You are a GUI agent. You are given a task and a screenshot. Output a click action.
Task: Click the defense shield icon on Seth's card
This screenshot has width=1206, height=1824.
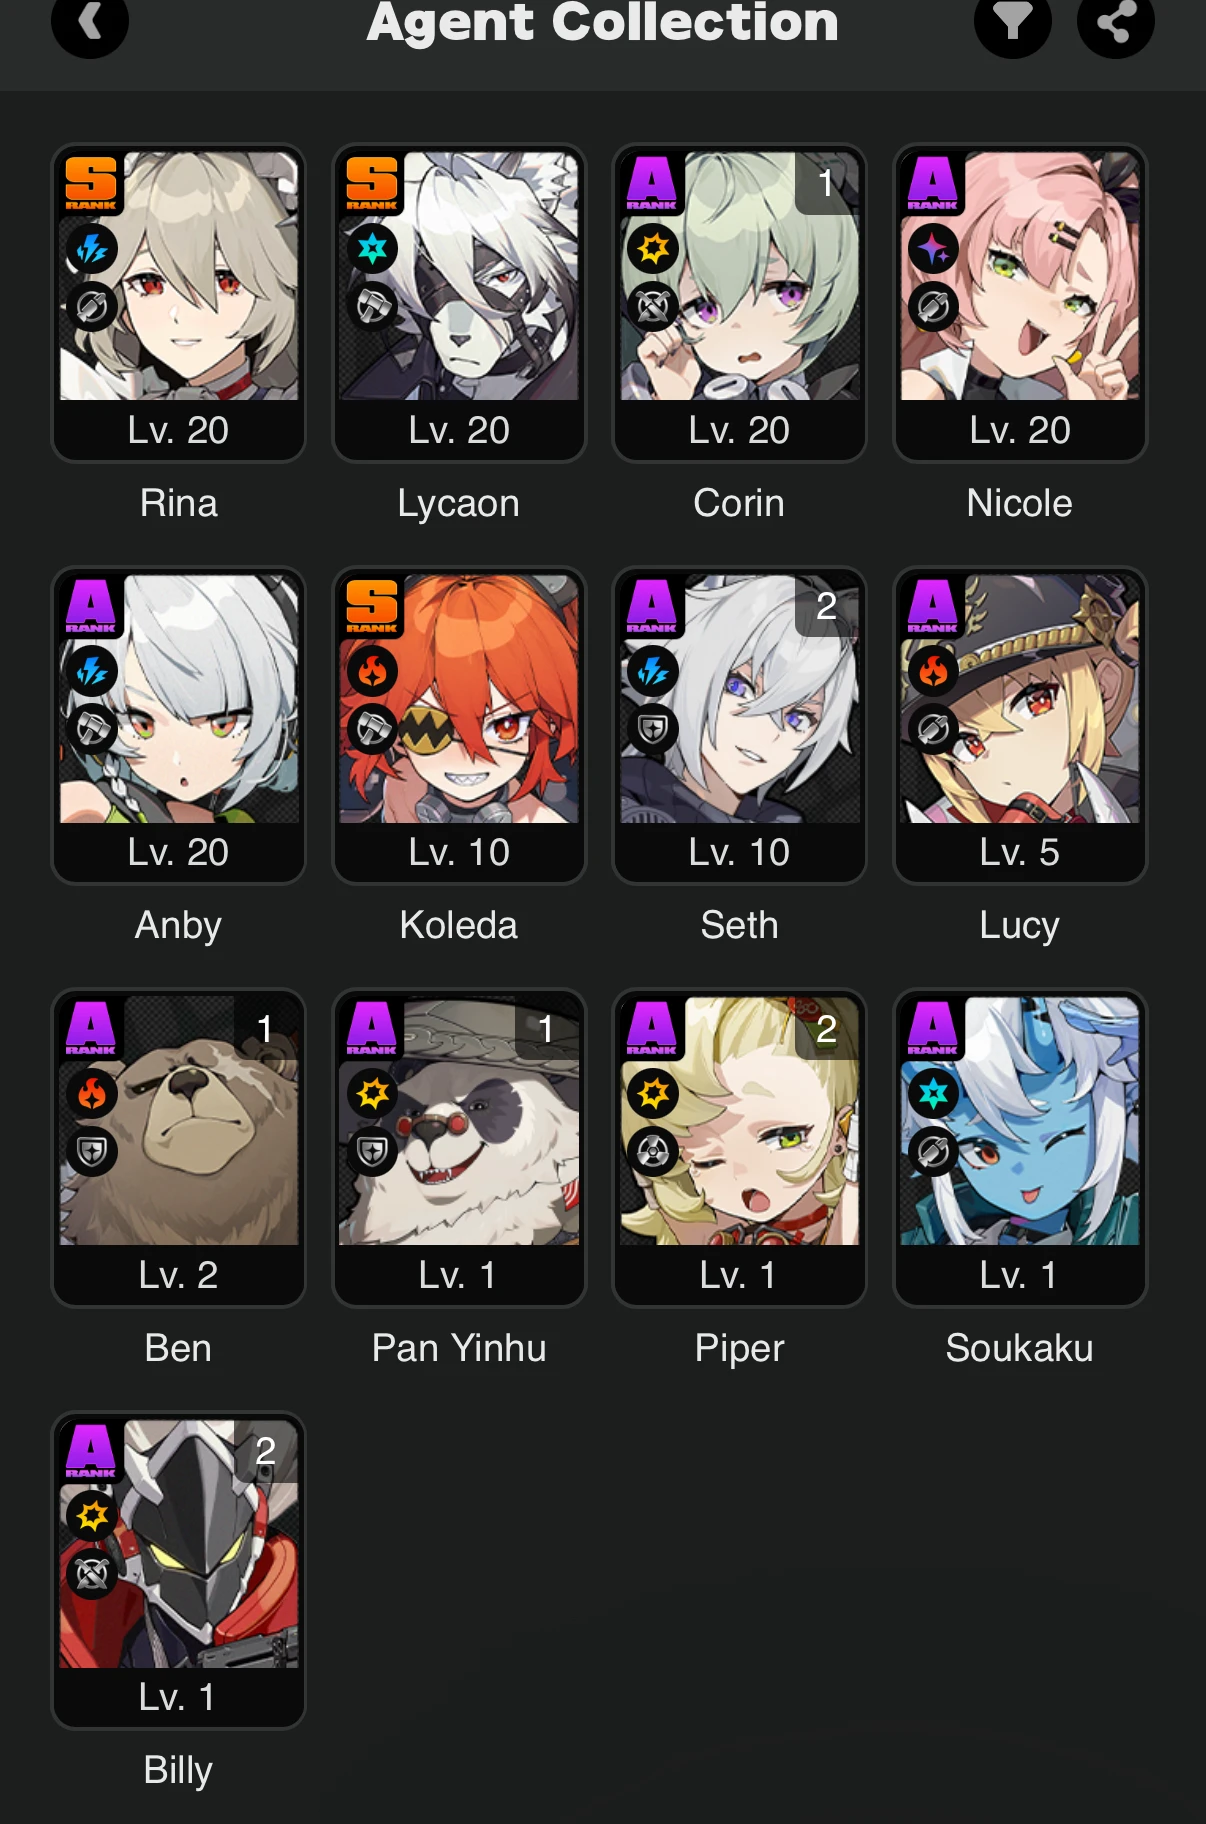pyautogui.click(x=653, y=730)
